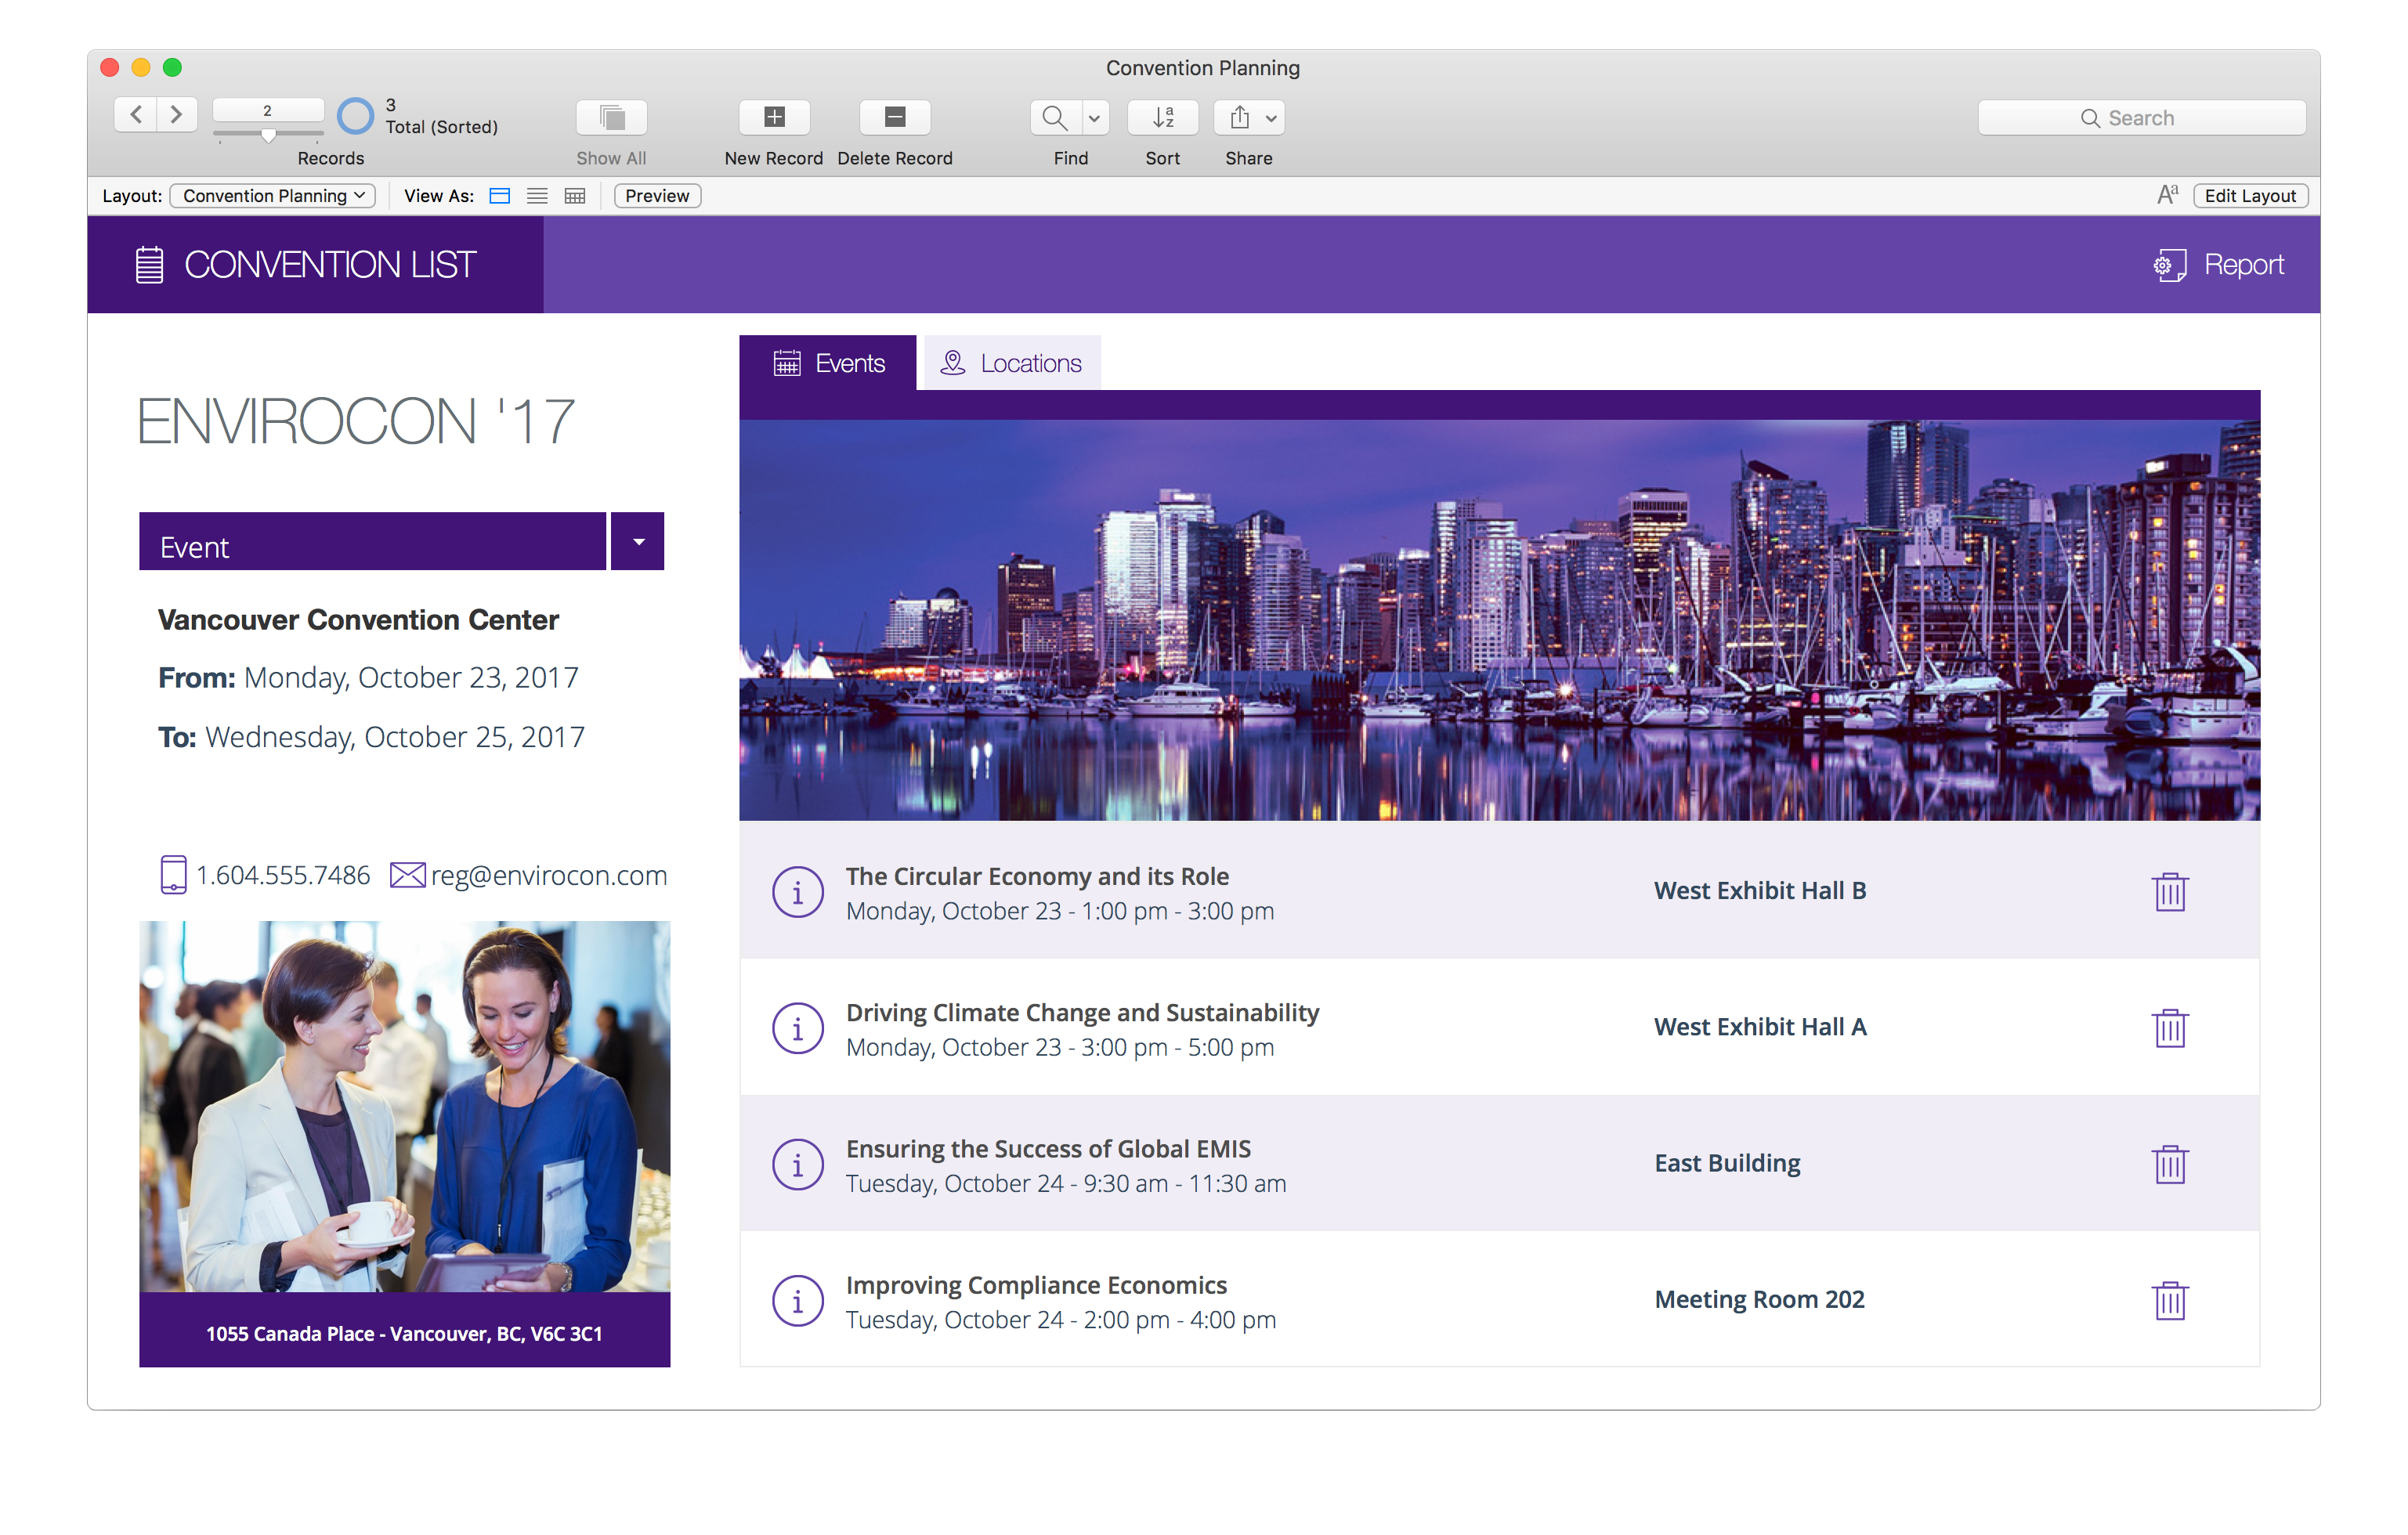Go to the next record with the arrow
The height and width of the screenshot is (1535, 2408).
pyautogui.click(x=177, y=114)
